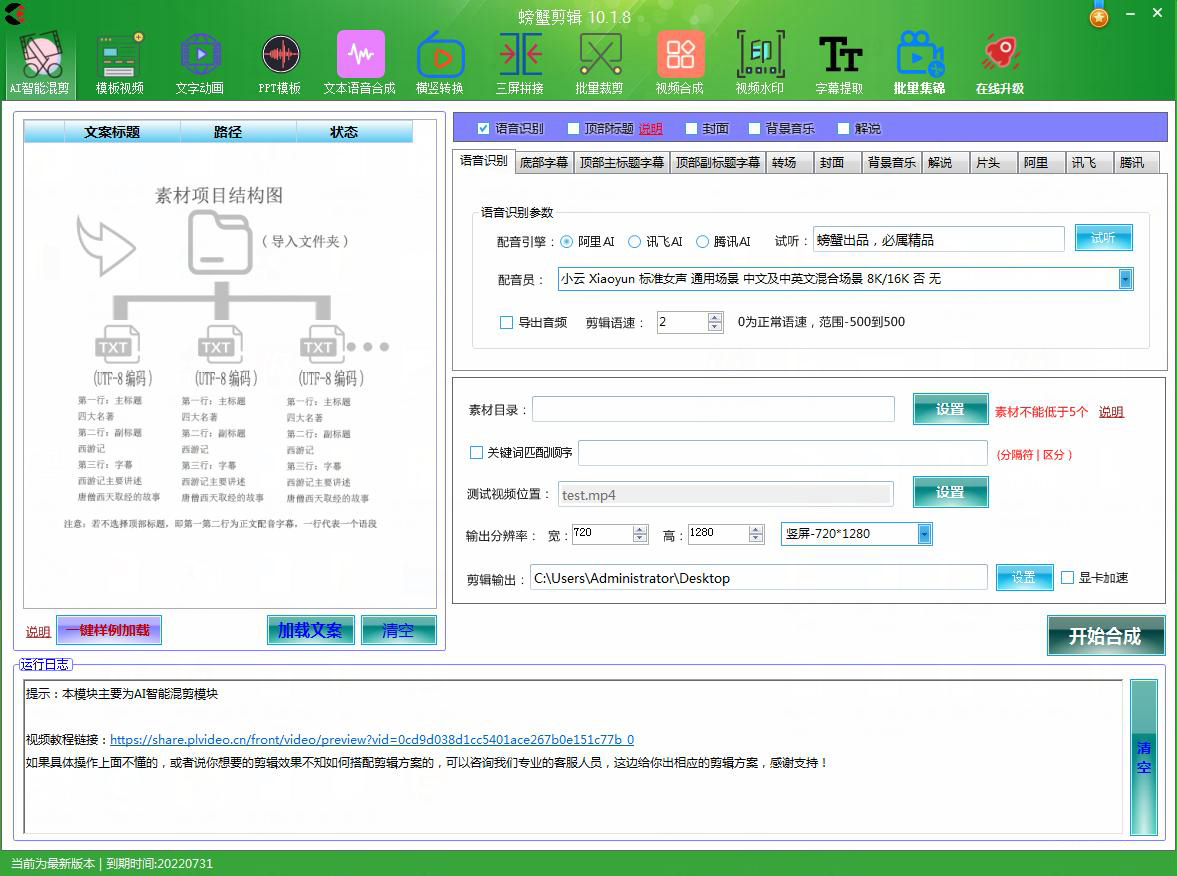Open the 横竖转换 orientation converter
The width and height of the screenshot is (1177, 876).
point(440,60)
